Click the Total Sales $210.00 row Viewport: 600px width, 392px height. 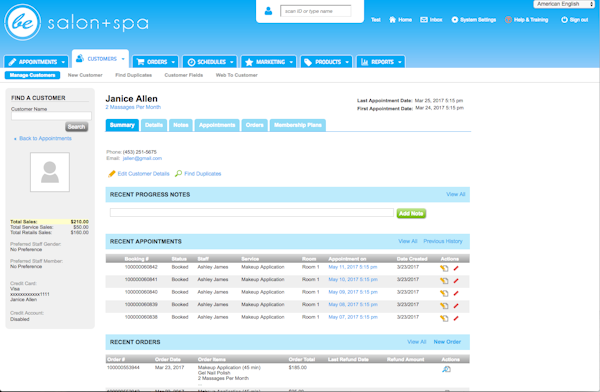pyautogui.click(x=49, y=222)
